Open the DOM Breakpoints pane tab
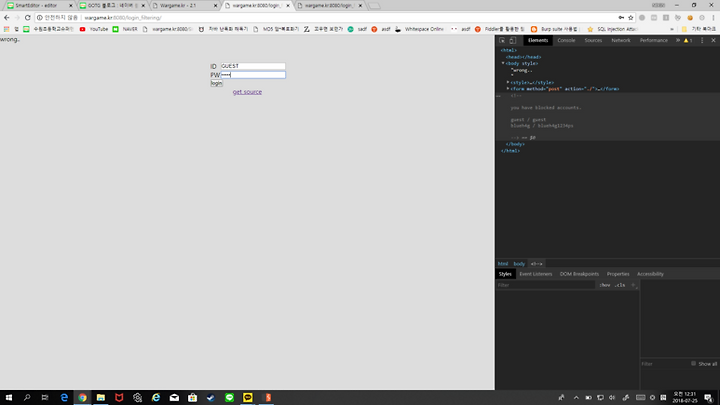Viewport: 720px width, 405px height. [x=579, y=274]
